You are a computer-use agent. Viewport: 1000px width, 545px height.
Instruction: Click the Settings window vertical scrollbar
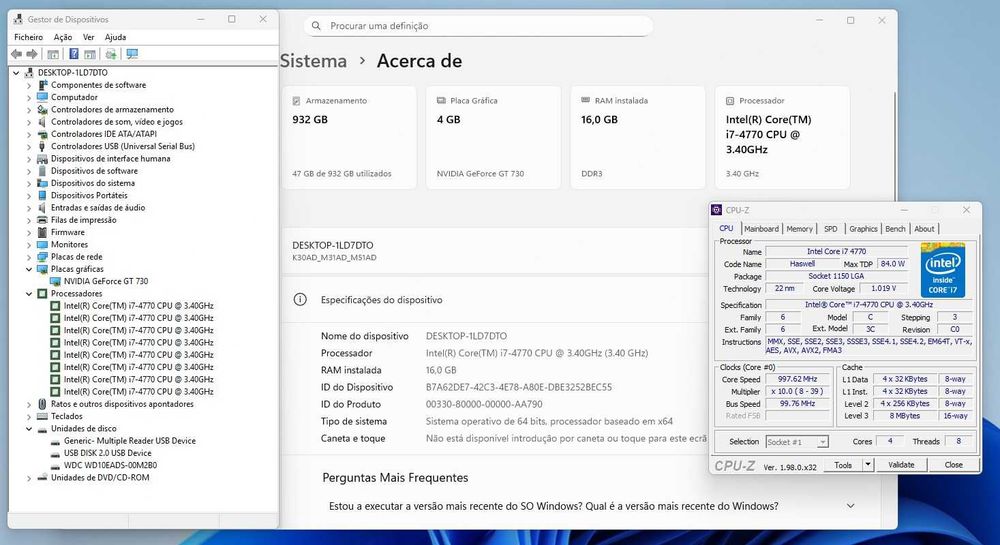point(895,146)
